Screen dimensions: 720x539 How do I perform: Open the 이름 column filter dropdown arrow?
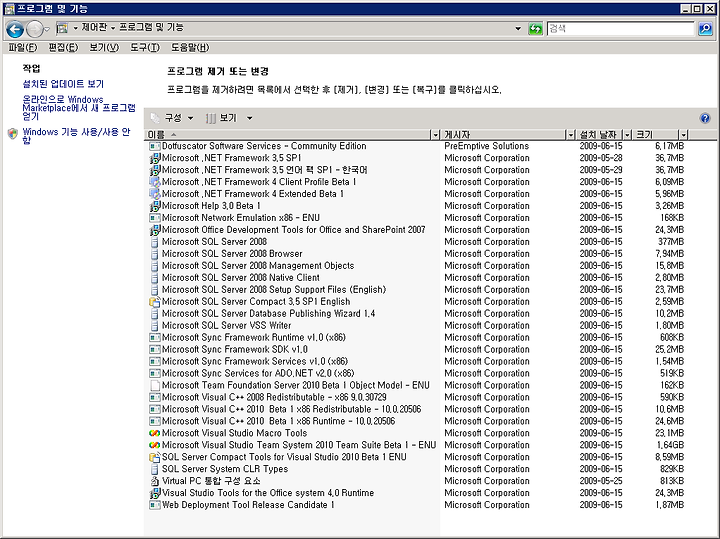(x=435, y=135)
